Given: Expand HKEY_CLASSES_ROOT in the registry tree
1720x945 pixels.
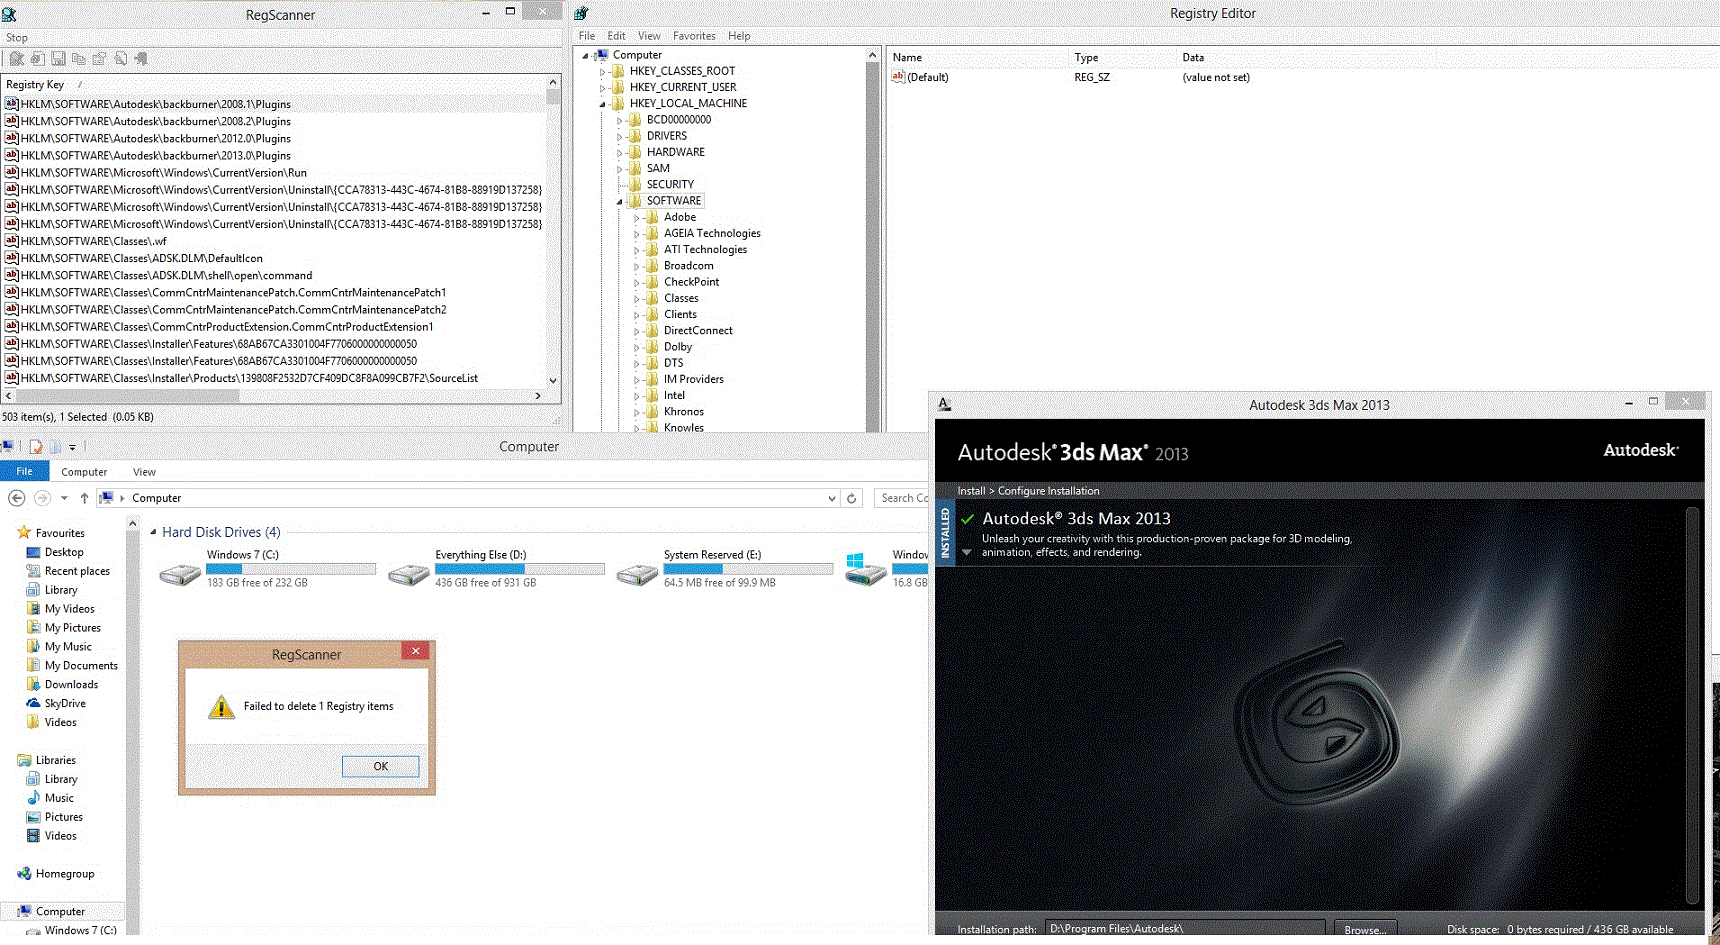Looking at the screenshot, I should click(602, 72).
